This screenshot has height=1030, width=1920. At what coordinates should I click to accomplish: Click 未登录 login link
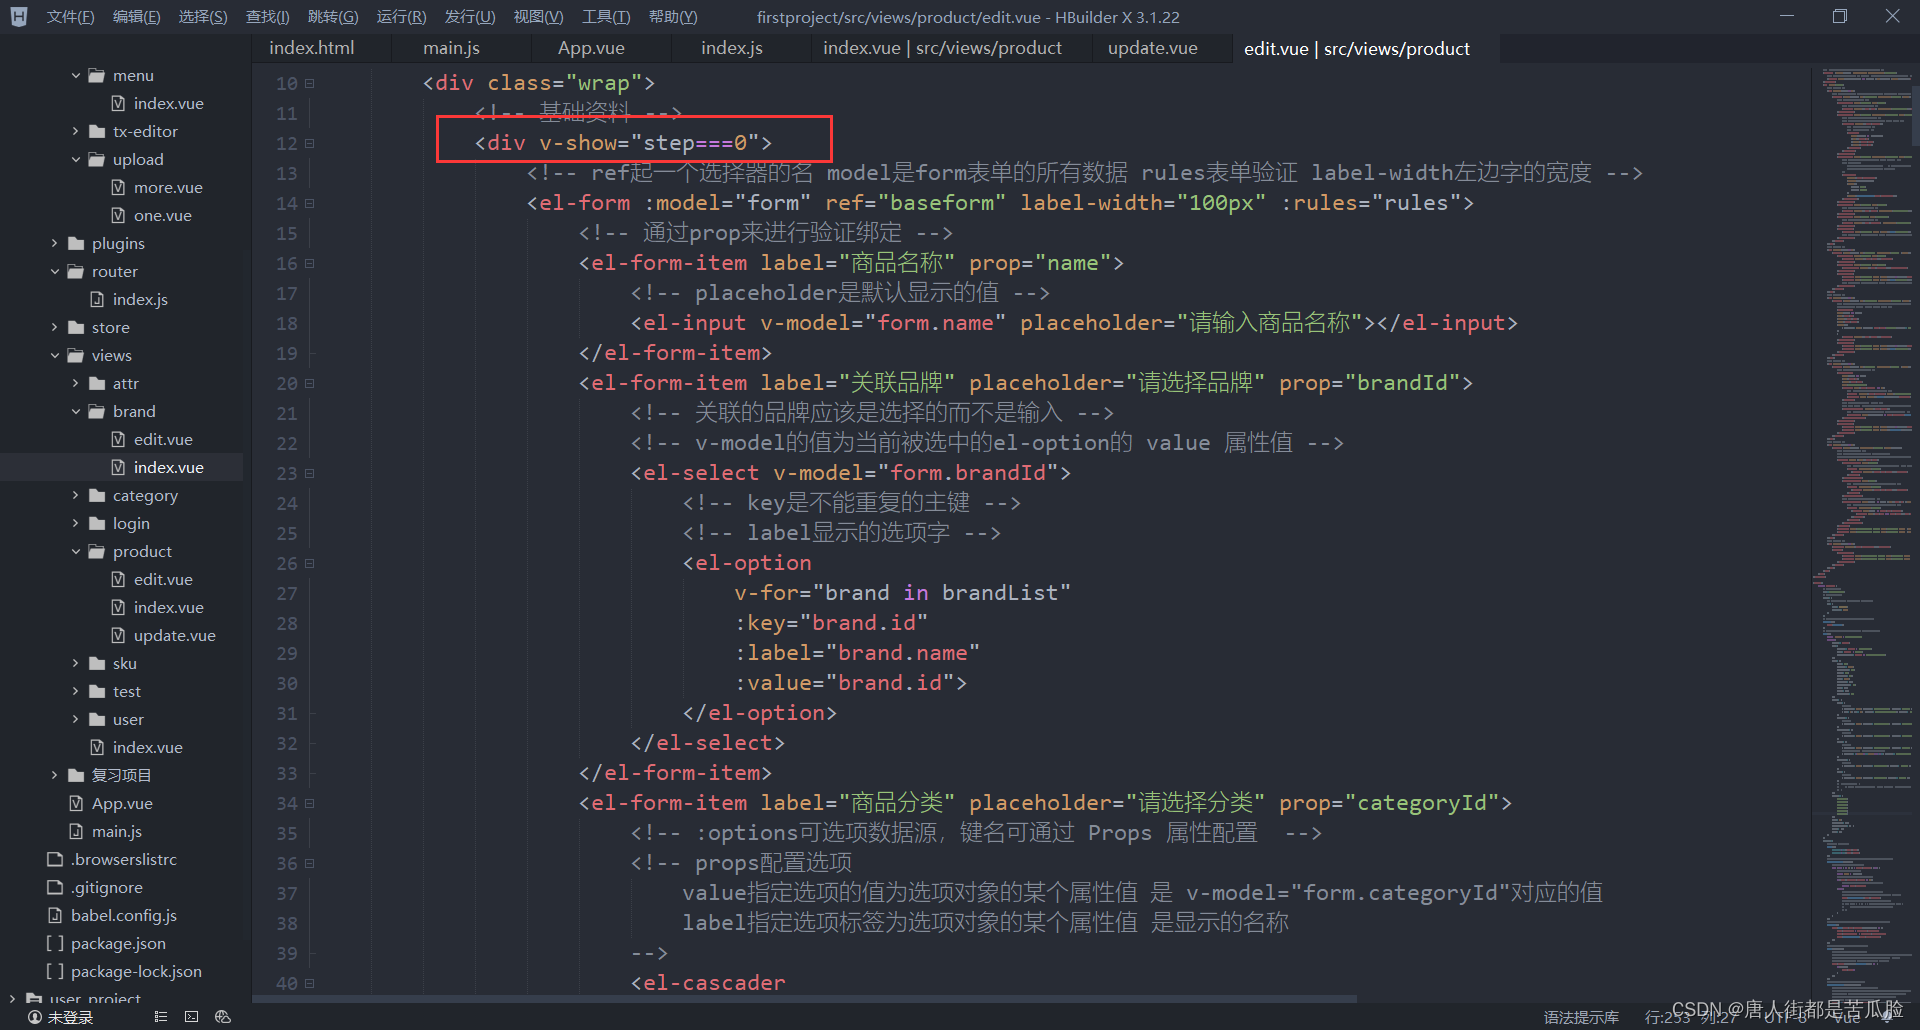point(70,1017)
